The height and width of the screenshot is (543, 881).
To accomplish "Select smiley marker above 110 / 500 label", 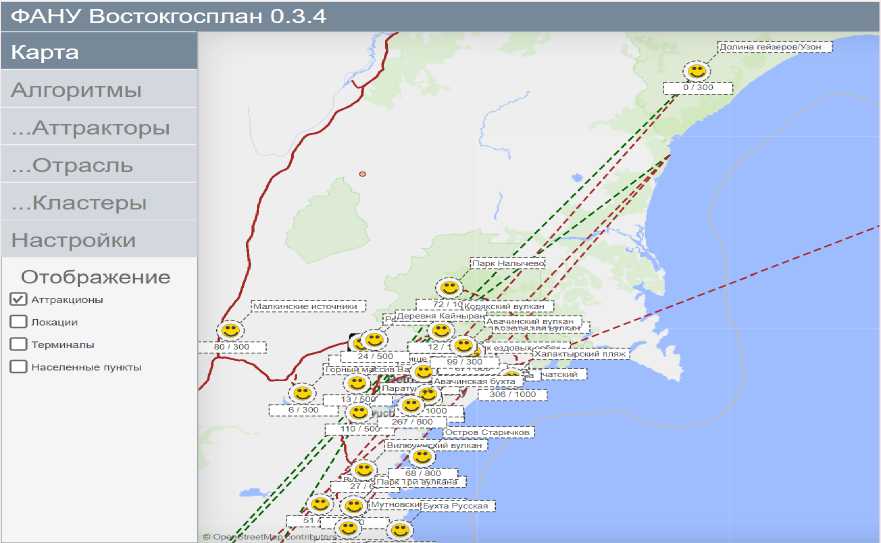I will 358,413.
